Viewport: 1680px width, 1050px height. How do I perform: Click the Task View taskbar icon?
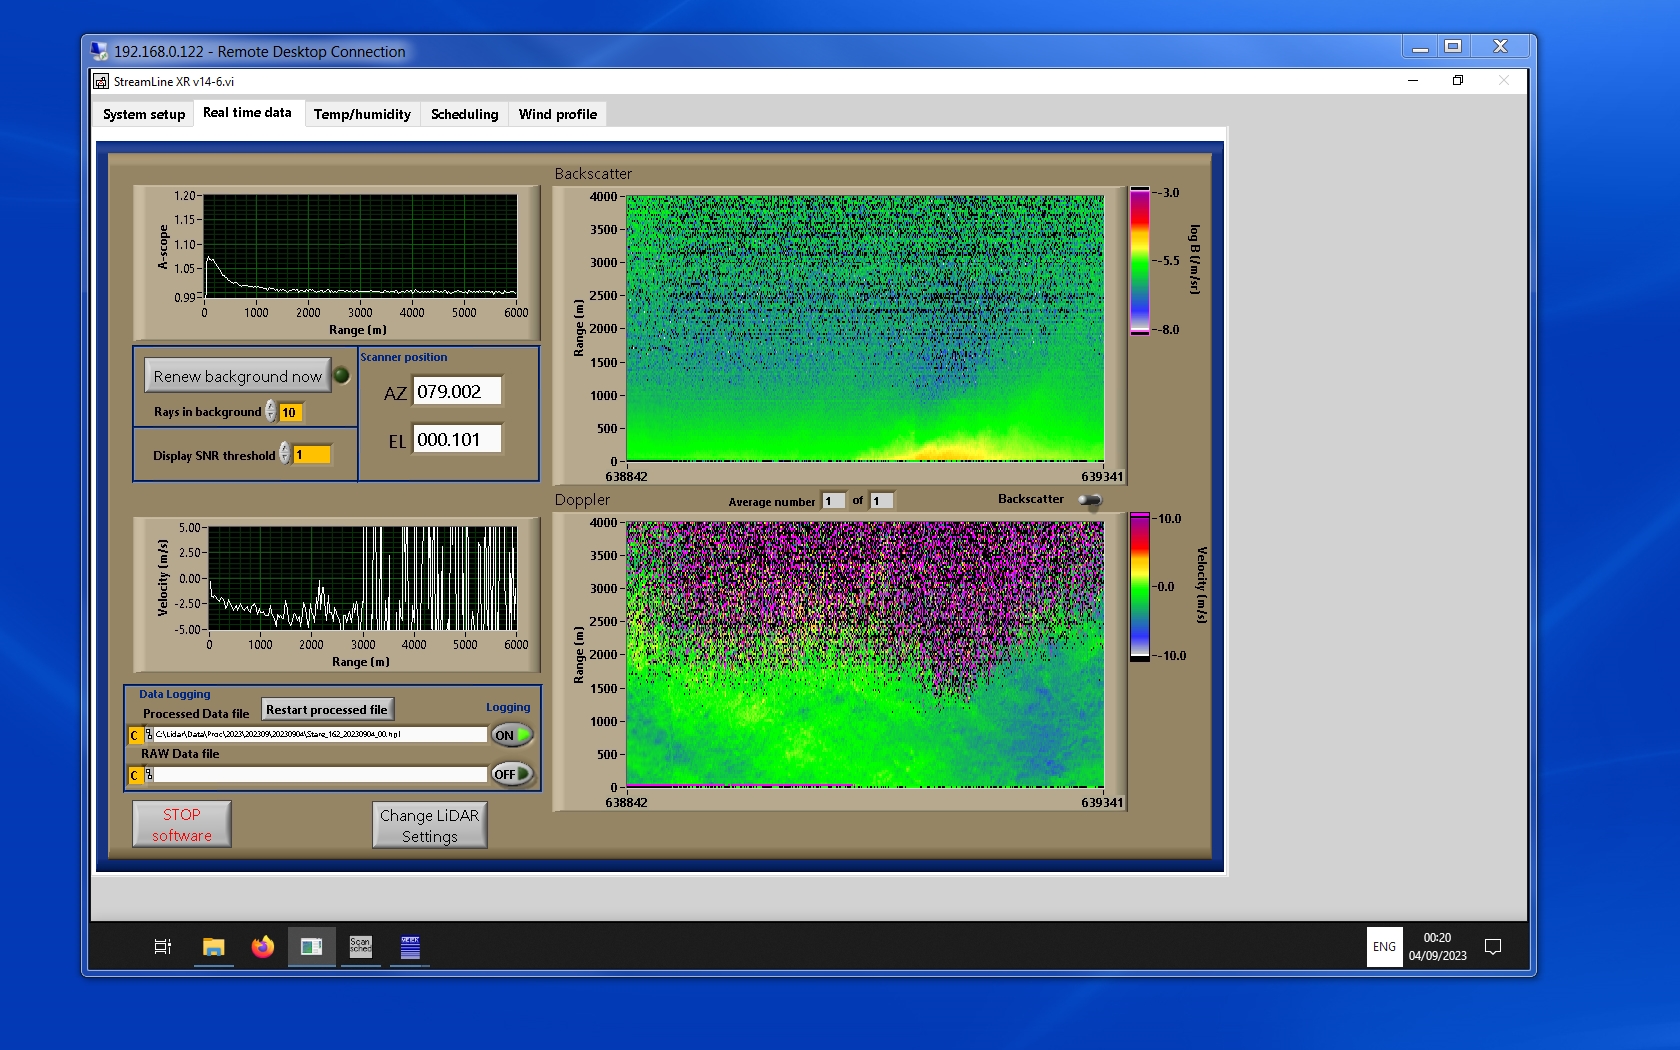163,946
